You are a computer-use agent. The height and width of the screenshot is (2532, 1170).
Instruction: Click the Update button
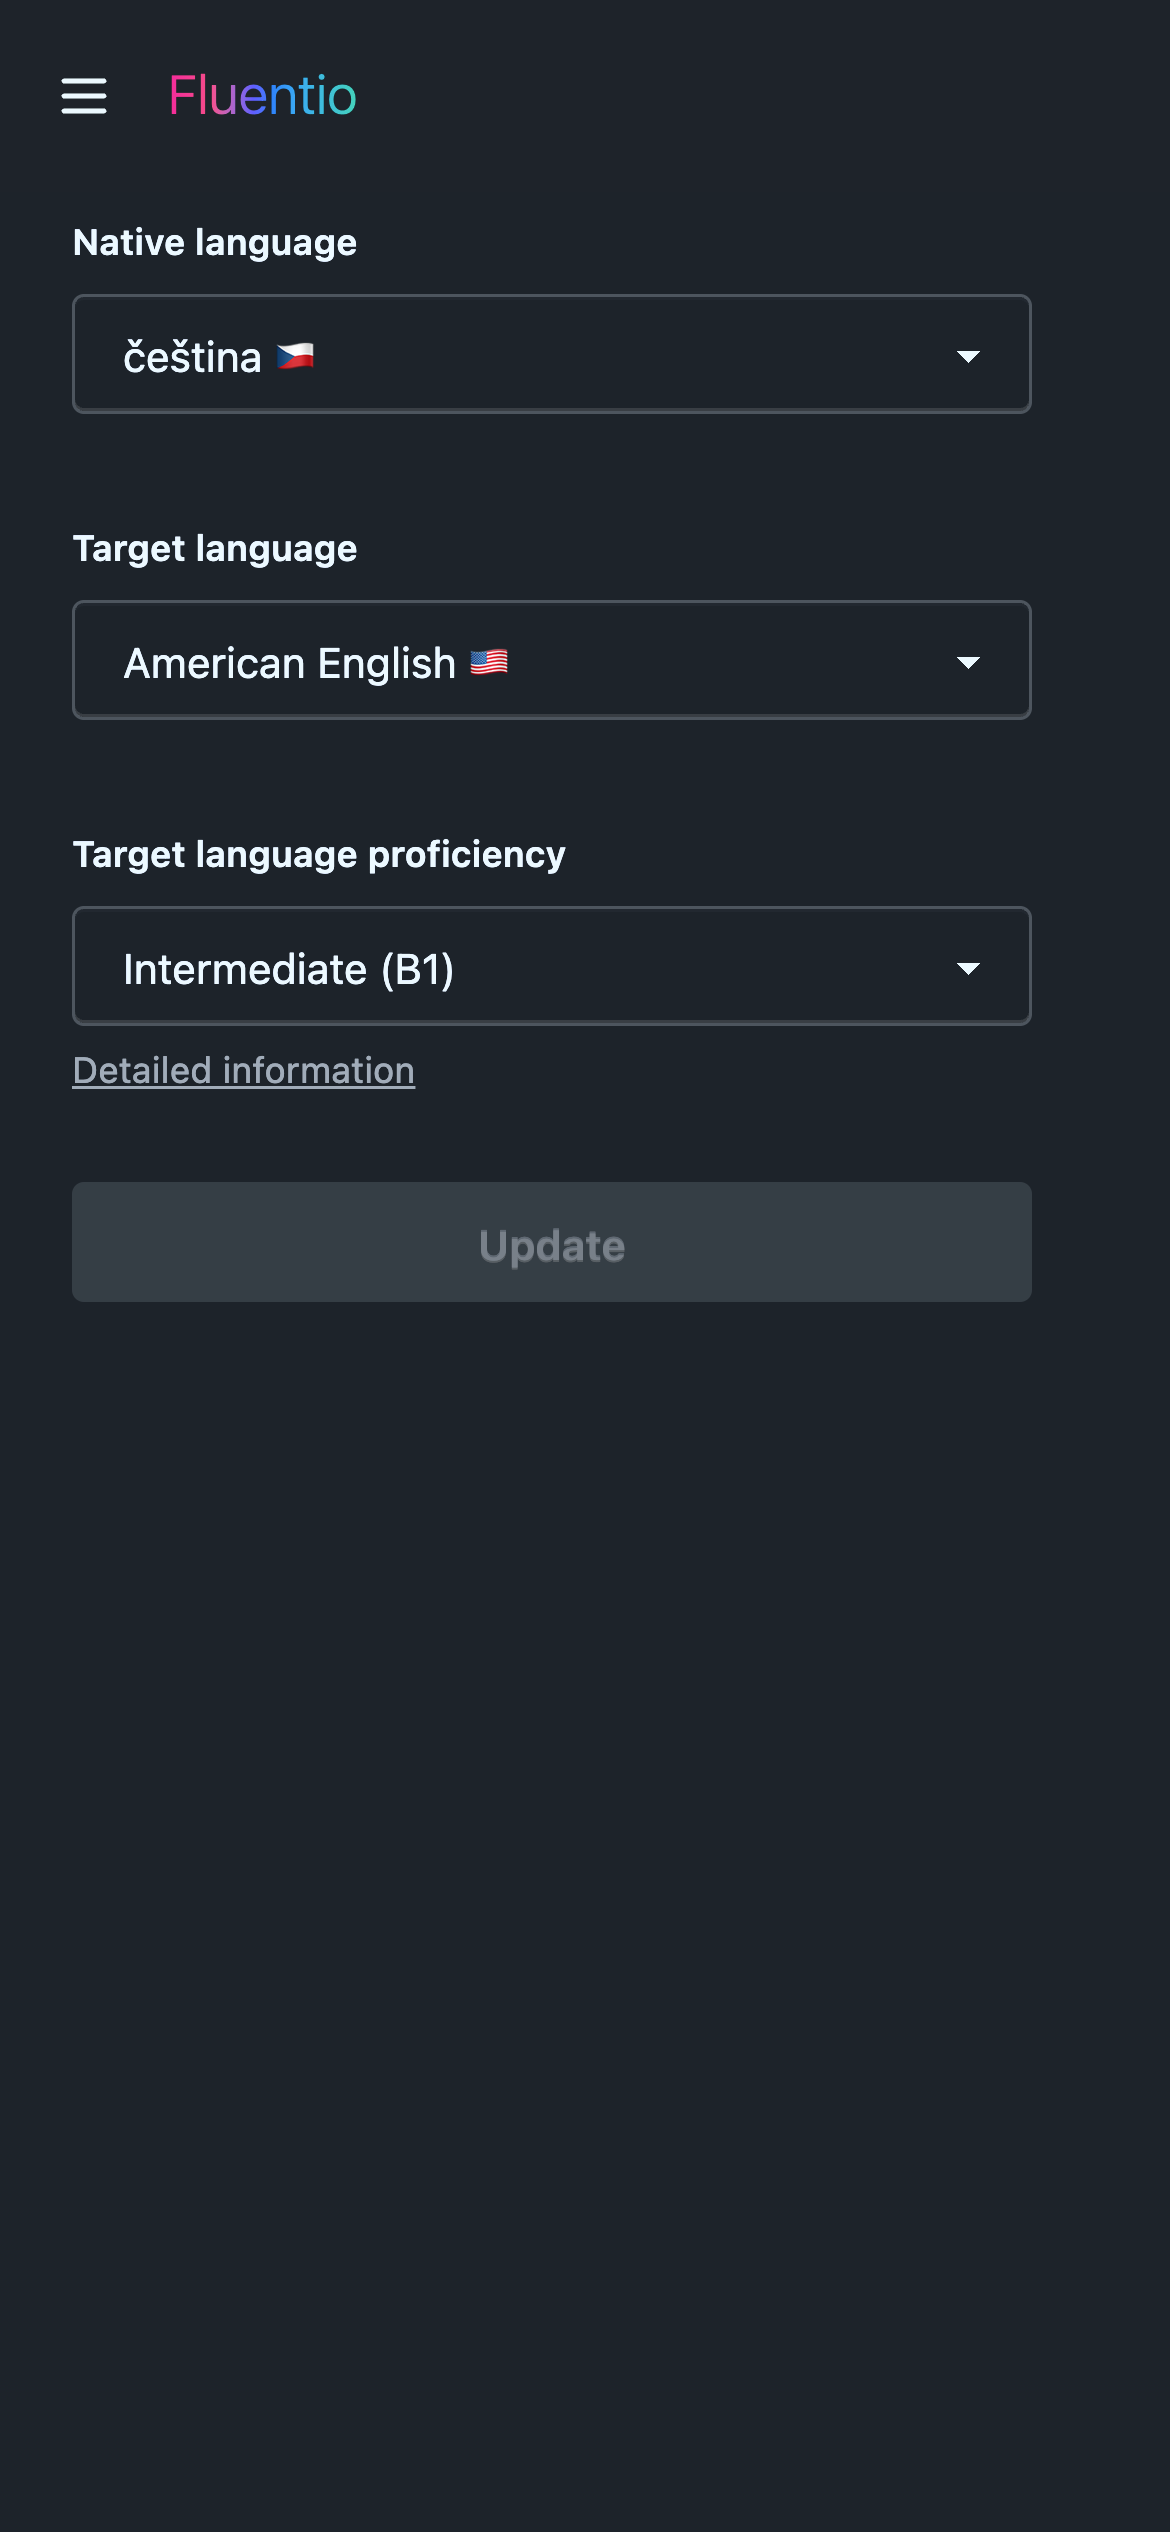pos(552,1242)
